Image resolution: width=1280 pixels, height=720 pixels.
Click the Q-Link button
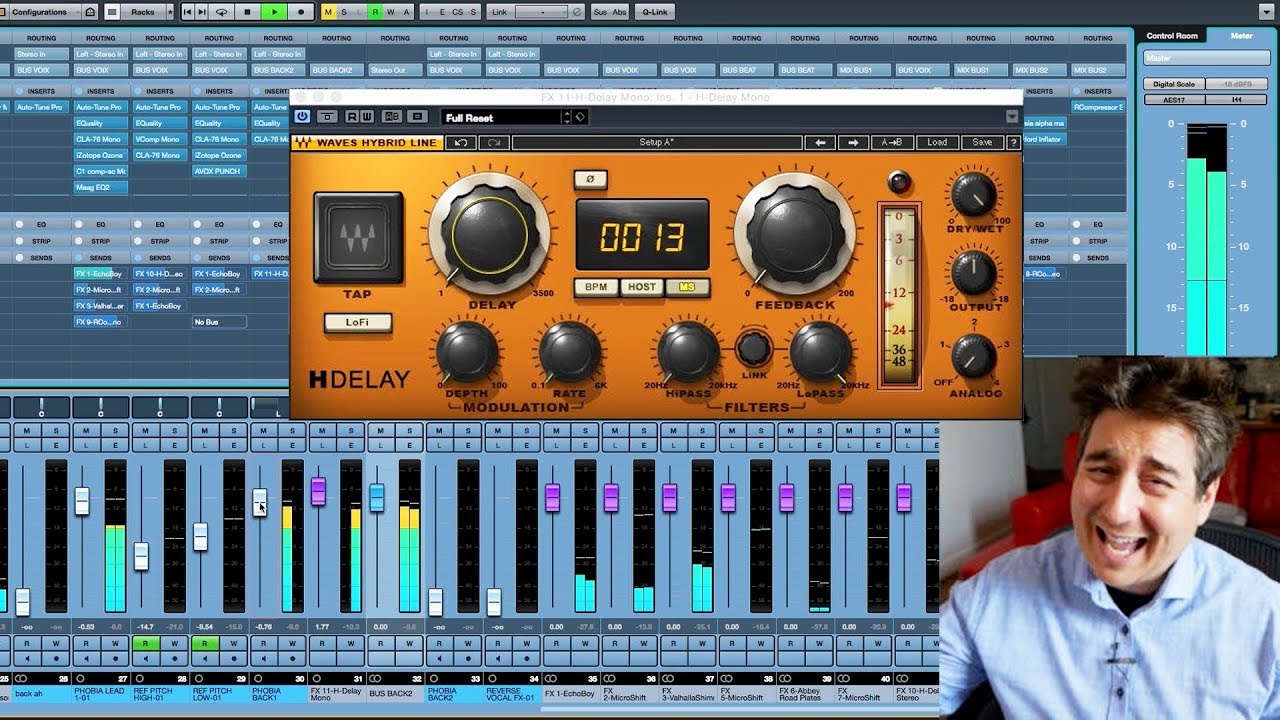[x=656, y=12]
